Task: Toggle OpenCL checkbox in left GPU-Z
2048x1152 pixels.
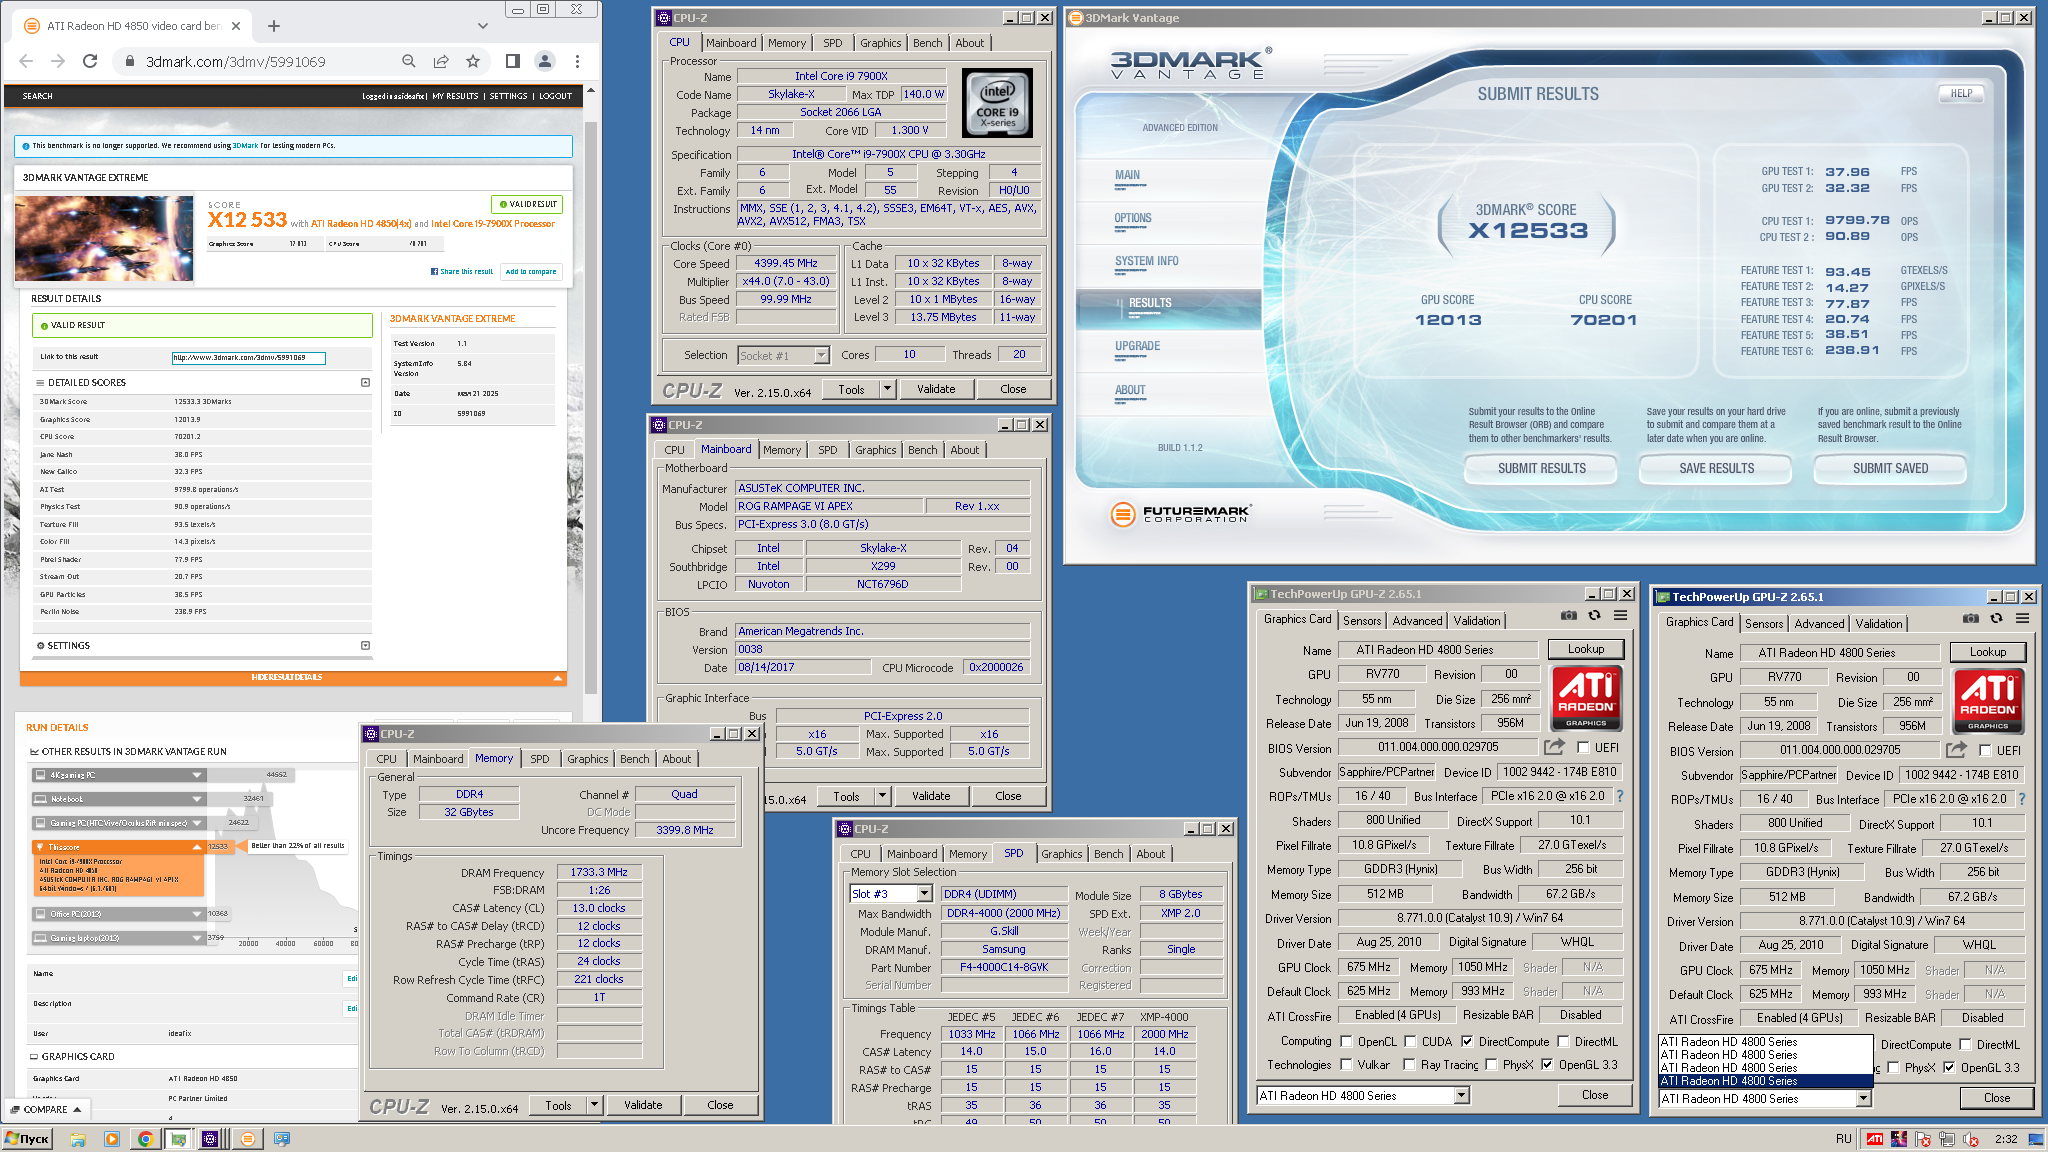Action: [1346, 1041]
